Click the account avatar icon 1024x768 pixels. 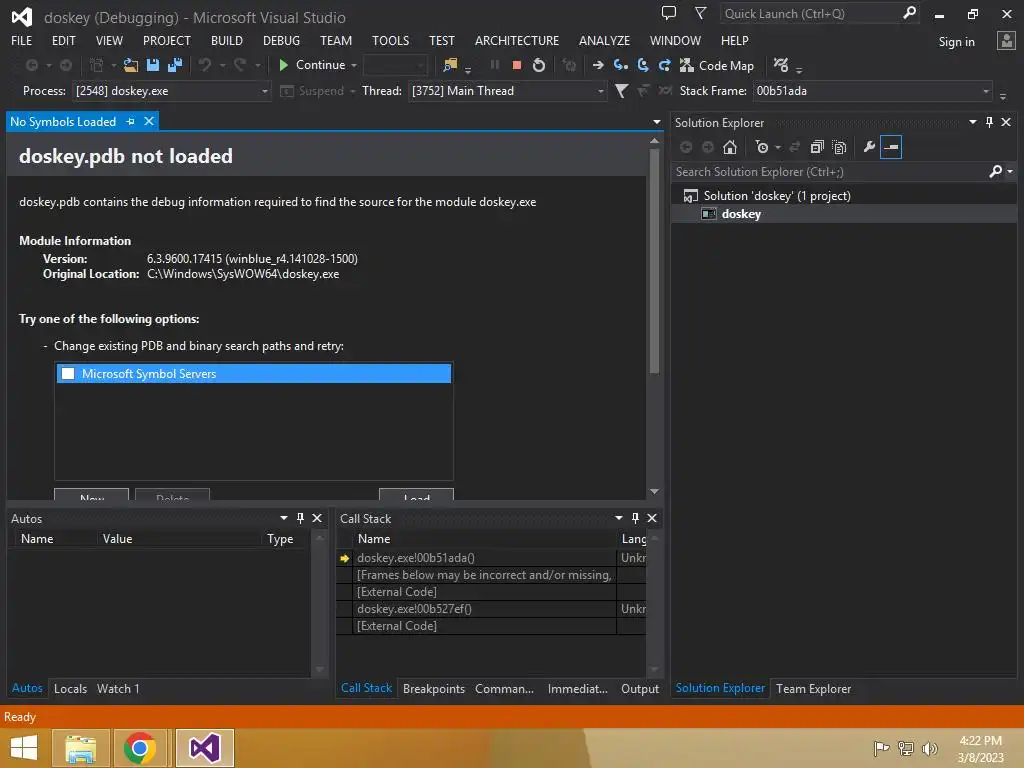tap(1006, 40)
